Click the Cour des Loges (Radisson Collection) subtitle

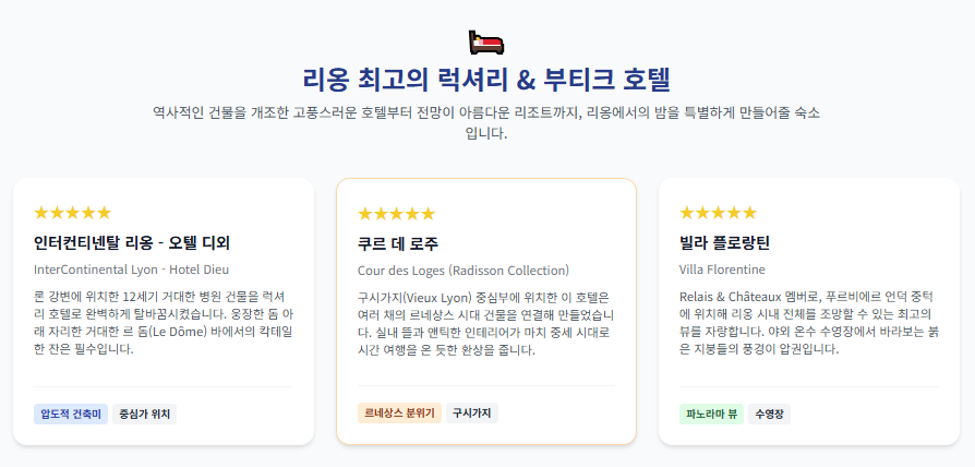coord(463,271)
